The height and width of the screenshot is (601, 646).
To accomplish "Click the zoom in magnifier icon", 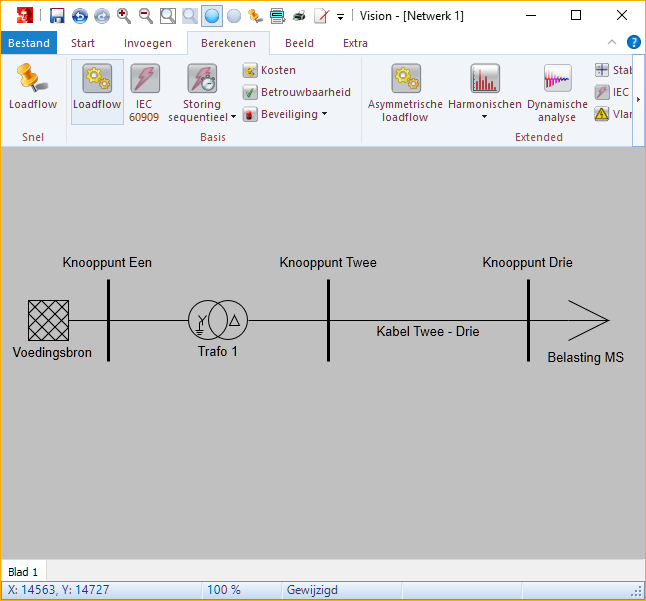I will point(124,16).
